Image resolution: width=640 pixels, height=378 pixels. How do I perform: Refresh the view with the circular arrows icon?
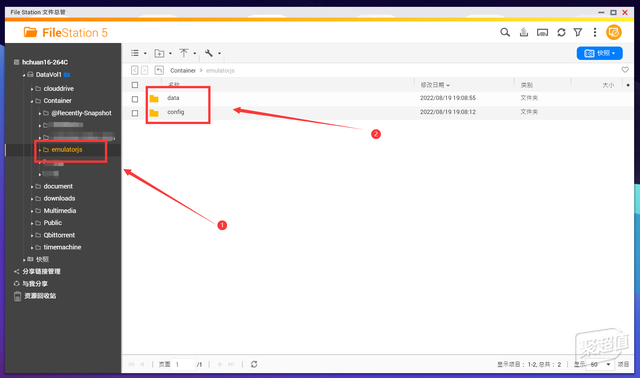pyautogui.click(x=561, y=32)
